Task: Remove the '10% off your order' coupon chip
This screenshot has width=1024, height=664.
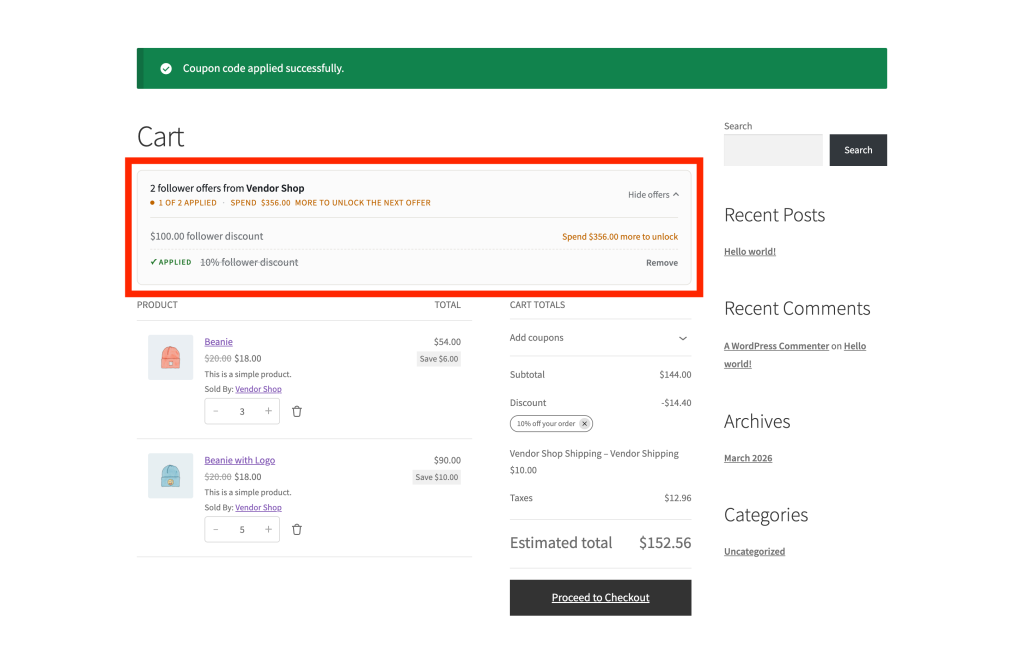Action: pos(584,424)
